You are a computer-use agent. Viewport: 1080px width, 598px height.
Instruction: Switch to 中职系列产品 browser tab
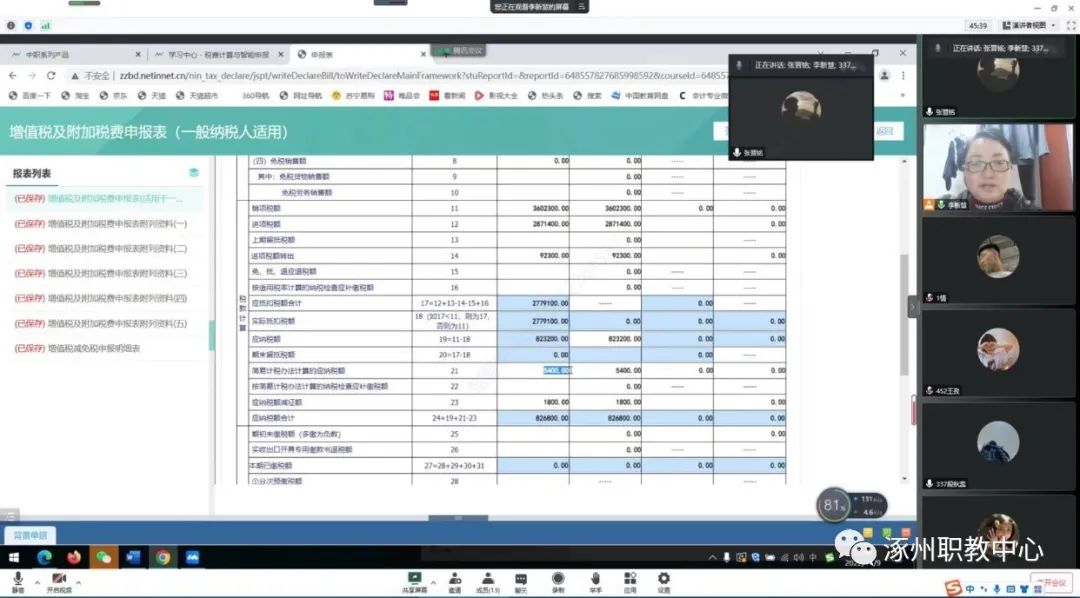click(72, 54)
